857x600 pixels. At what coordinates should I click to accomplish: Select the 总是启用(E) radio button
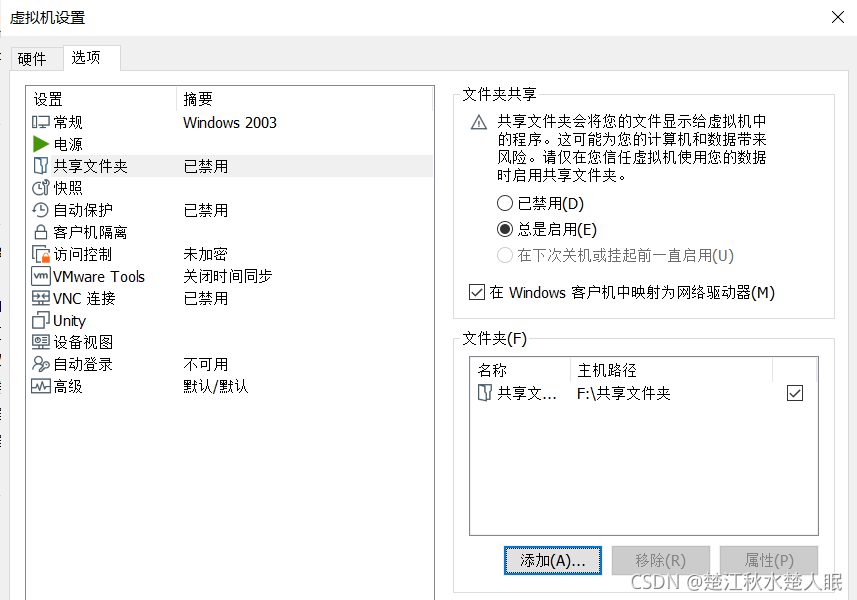(x=504, y=229)
